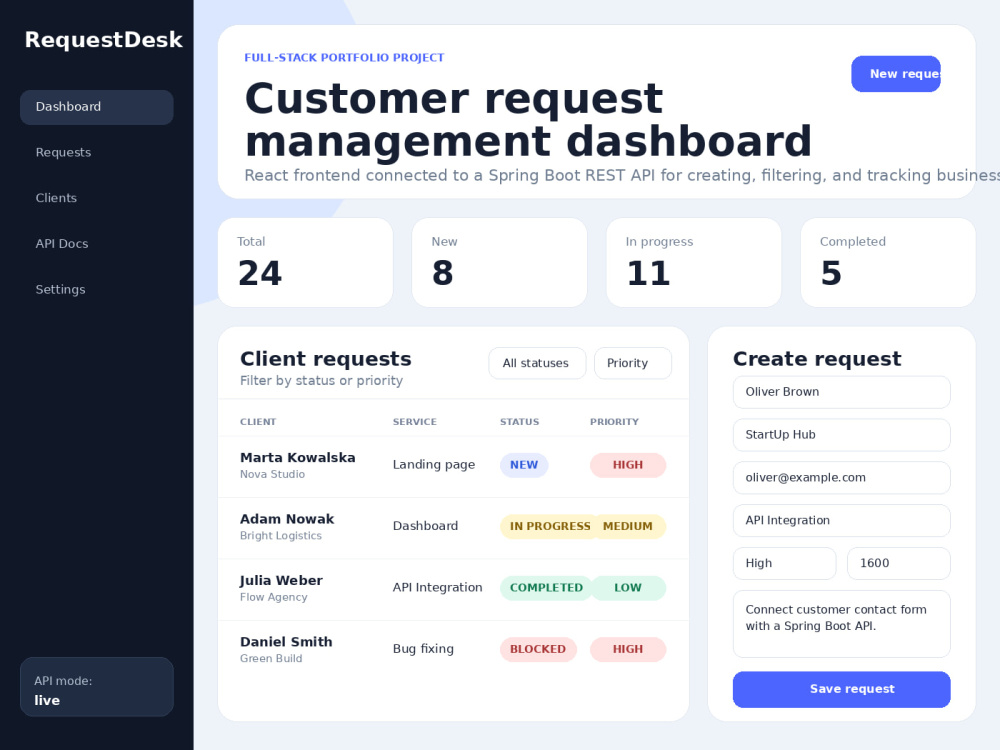Click the Nova Studio company text
1000x750 pixels.
pyautogui.click(x=272, y=474)
